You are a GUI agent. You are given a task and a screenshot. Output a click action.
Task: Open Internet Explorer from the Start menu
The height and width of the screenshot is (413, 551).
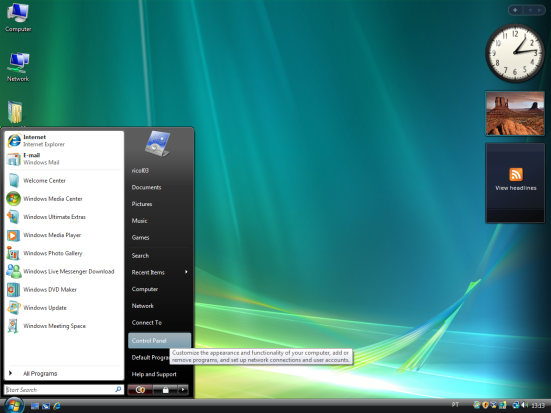(x=64, y=141)
